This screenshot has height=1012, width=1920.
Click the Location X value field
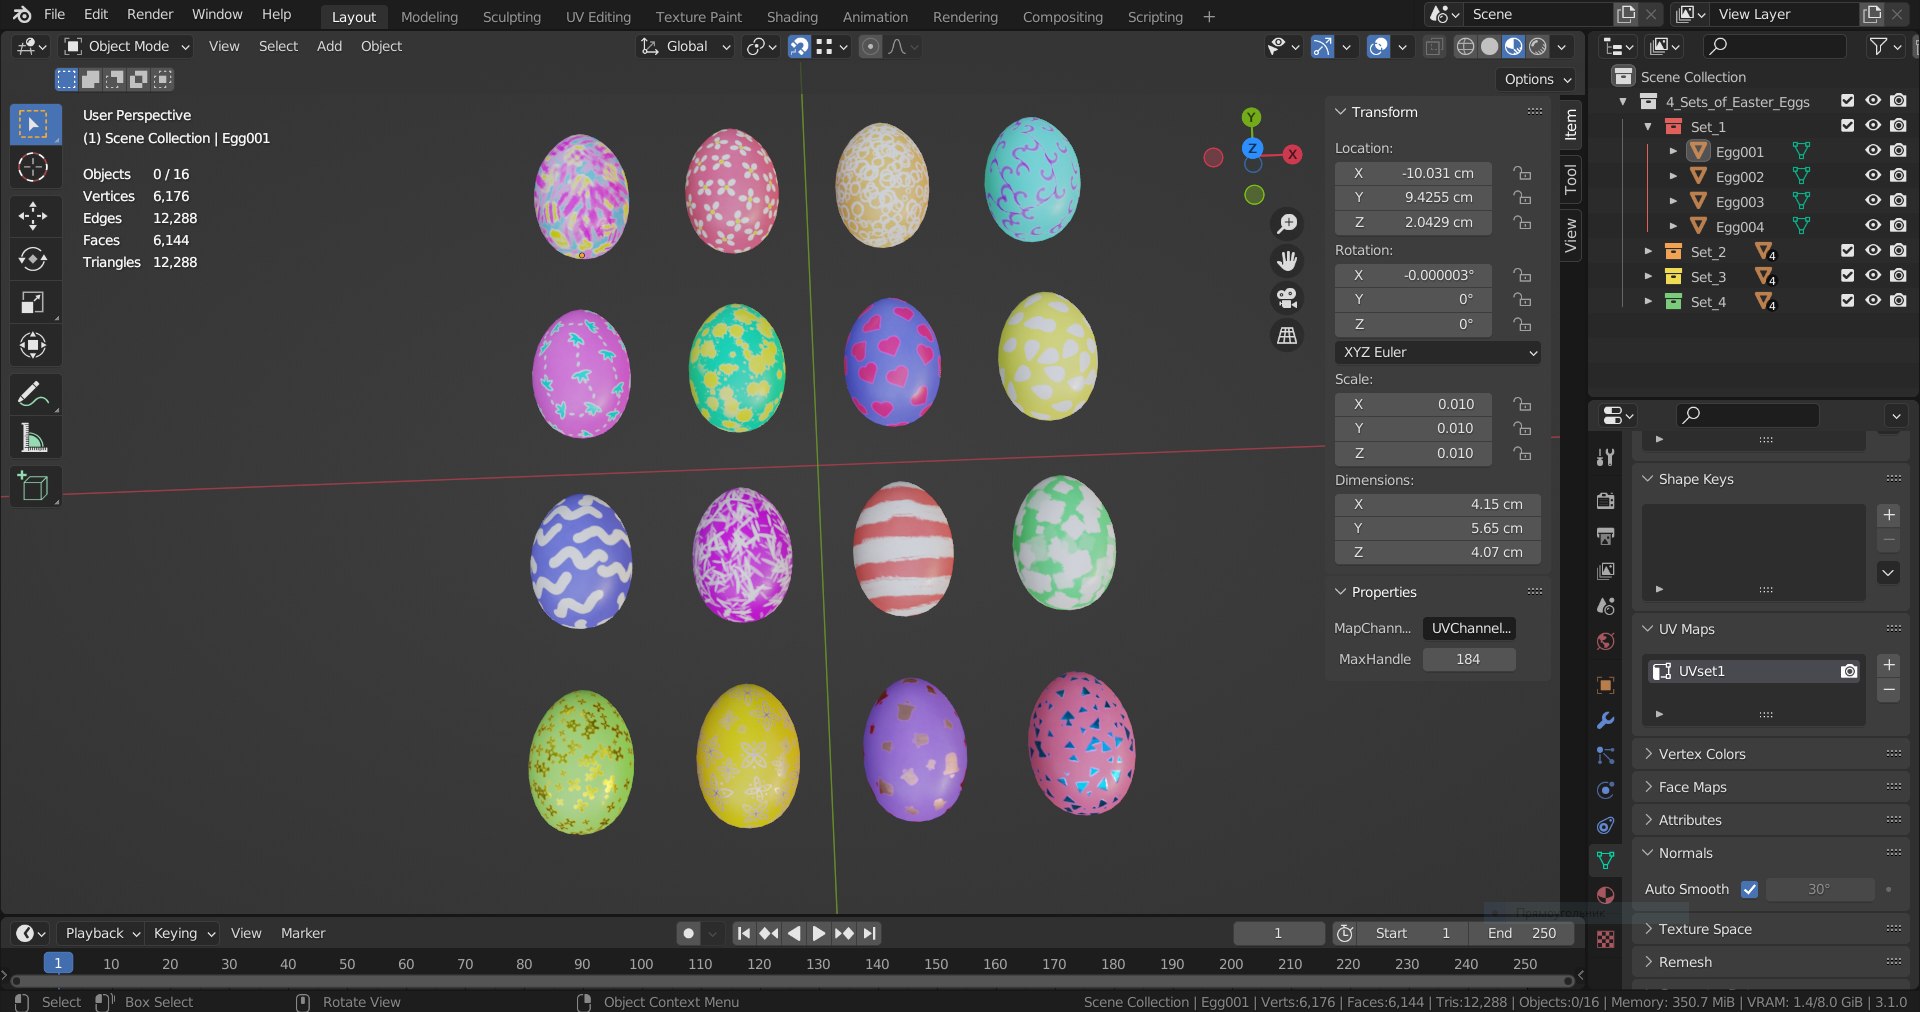pos(1413,173)
